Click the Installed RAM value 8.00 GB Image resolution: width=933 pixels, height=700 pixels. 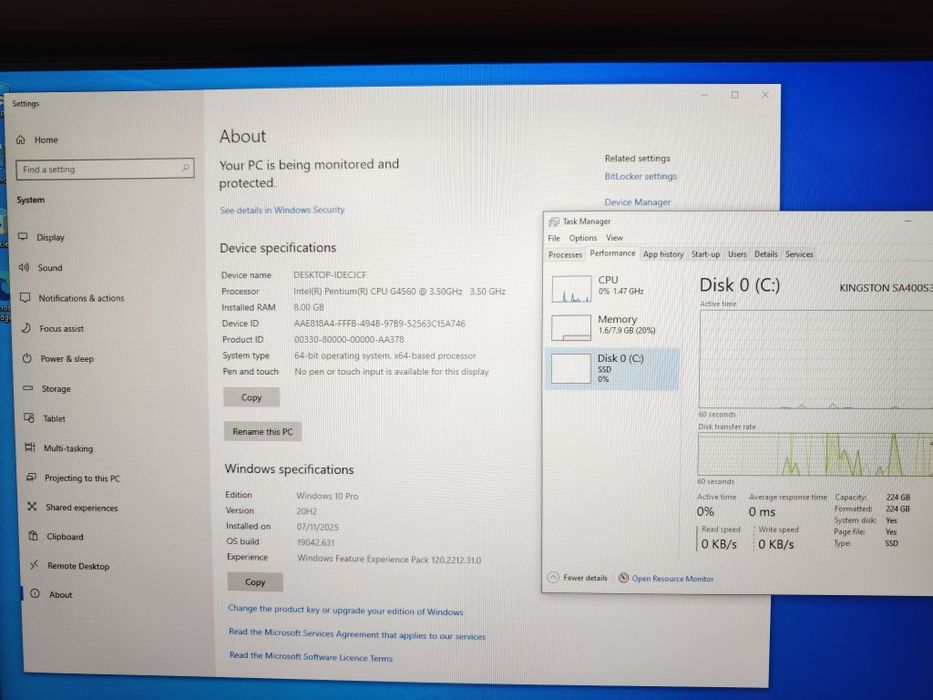[308, 307]
